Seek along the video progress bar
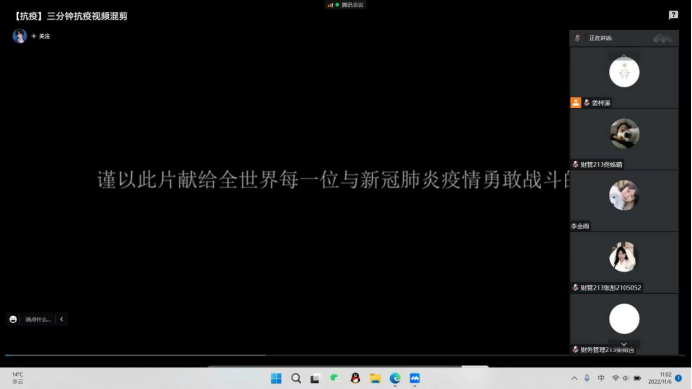692x389 pixels. 287,355
